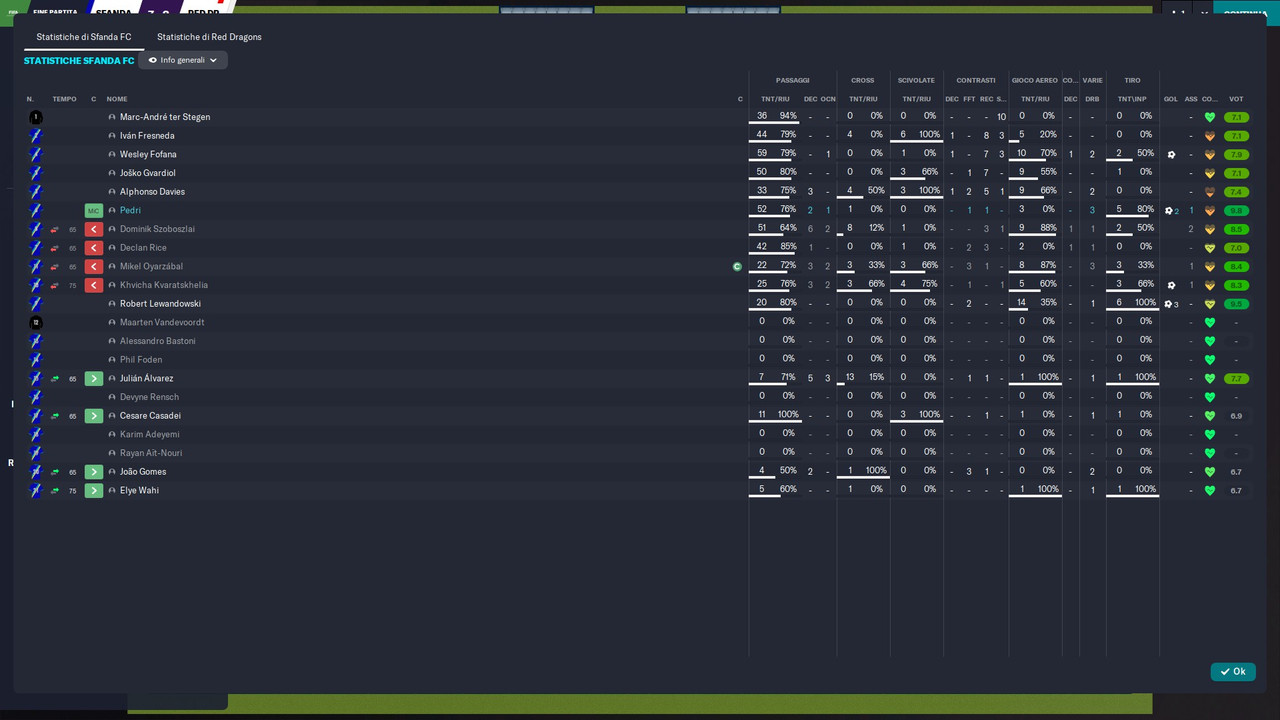Sort by the ASS column header
The width and height of the screenshot is (1280, 720).
click(x=1191, y=99)
